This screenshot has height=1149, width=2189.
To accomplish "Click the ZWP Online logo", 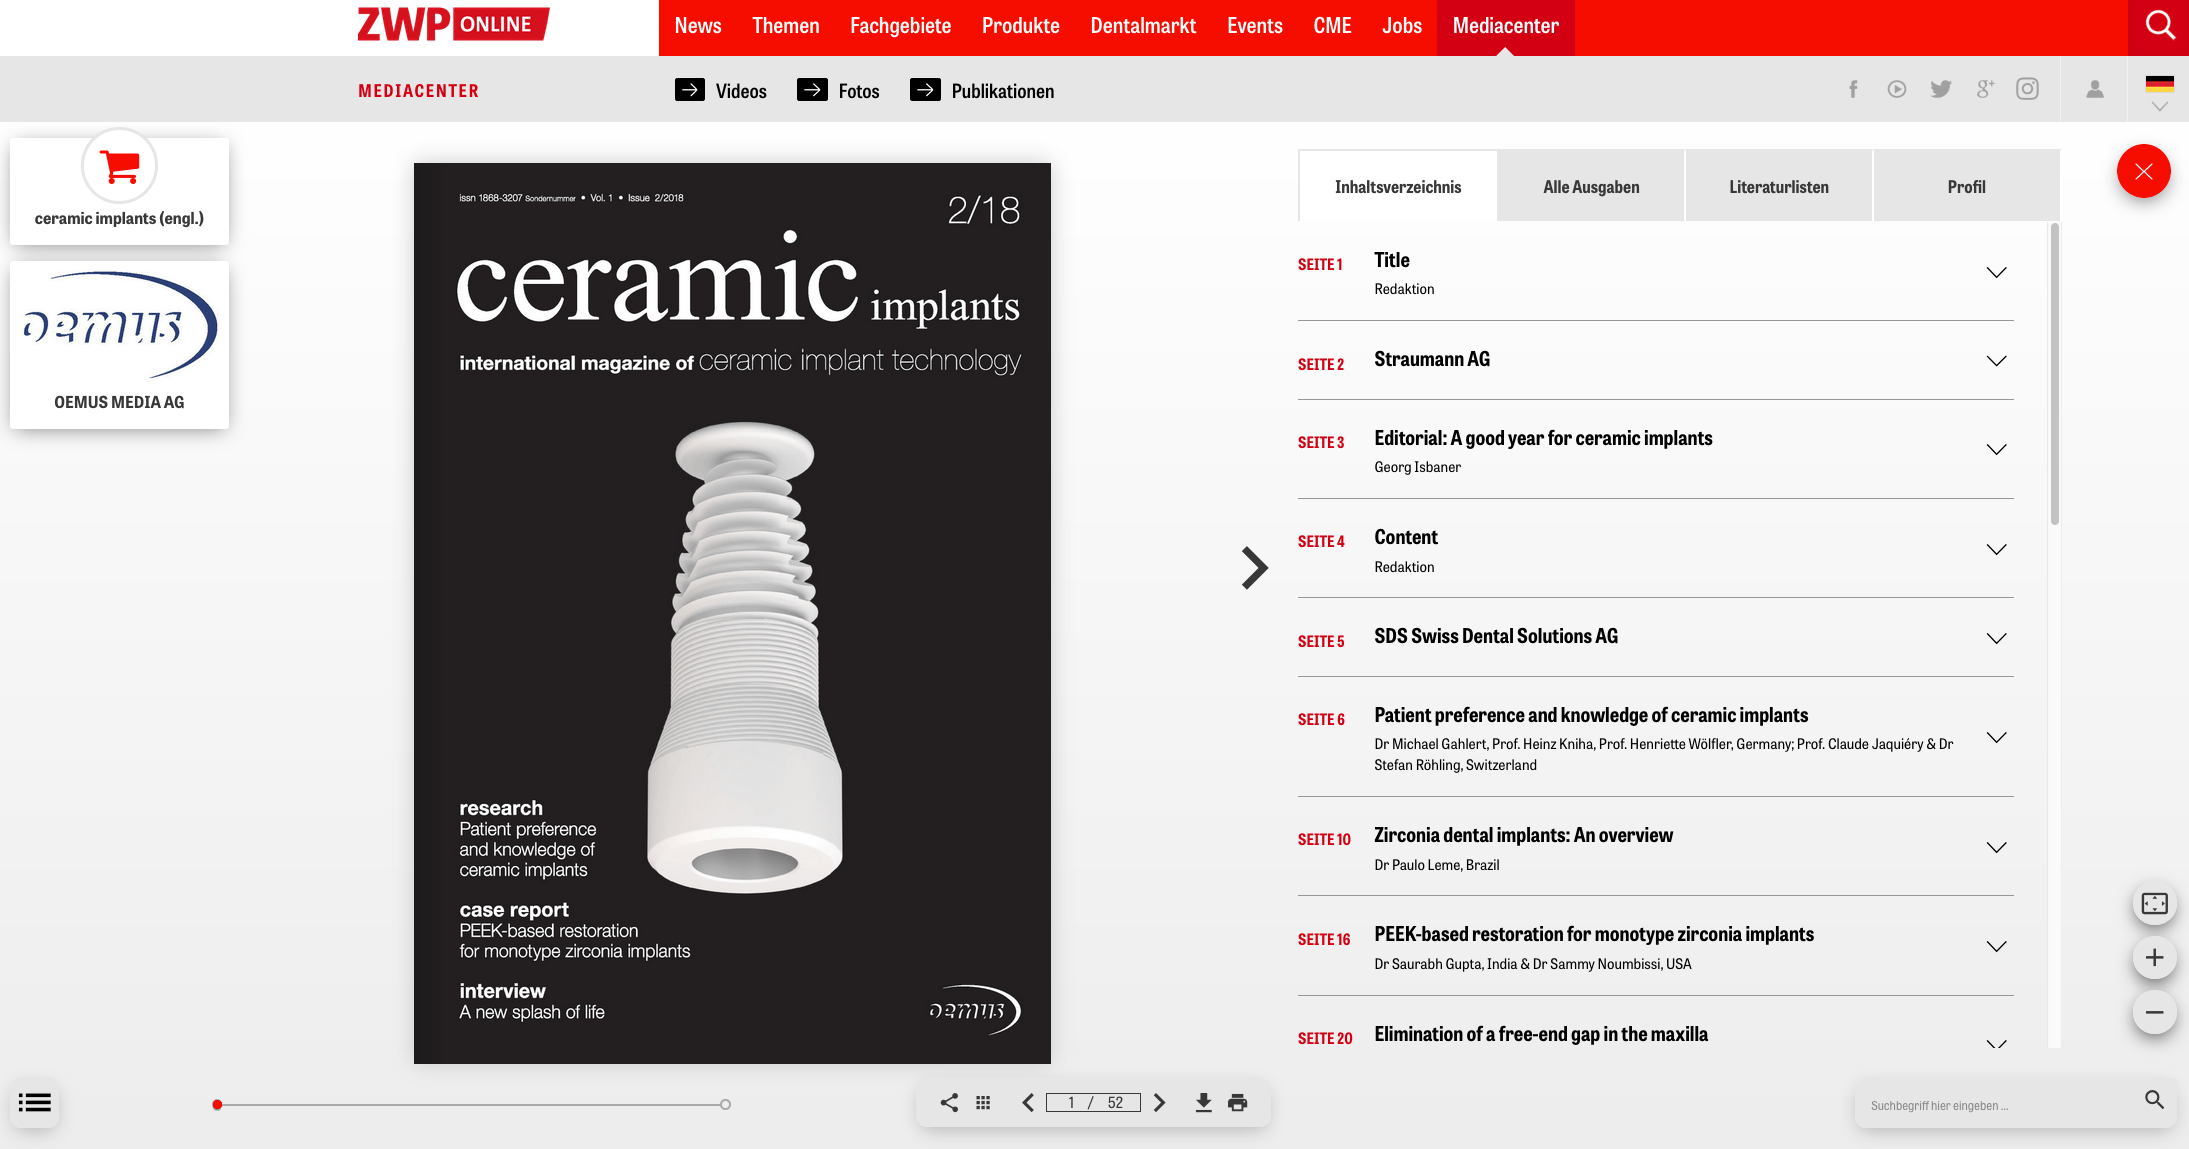I will (x=453, y=24).
